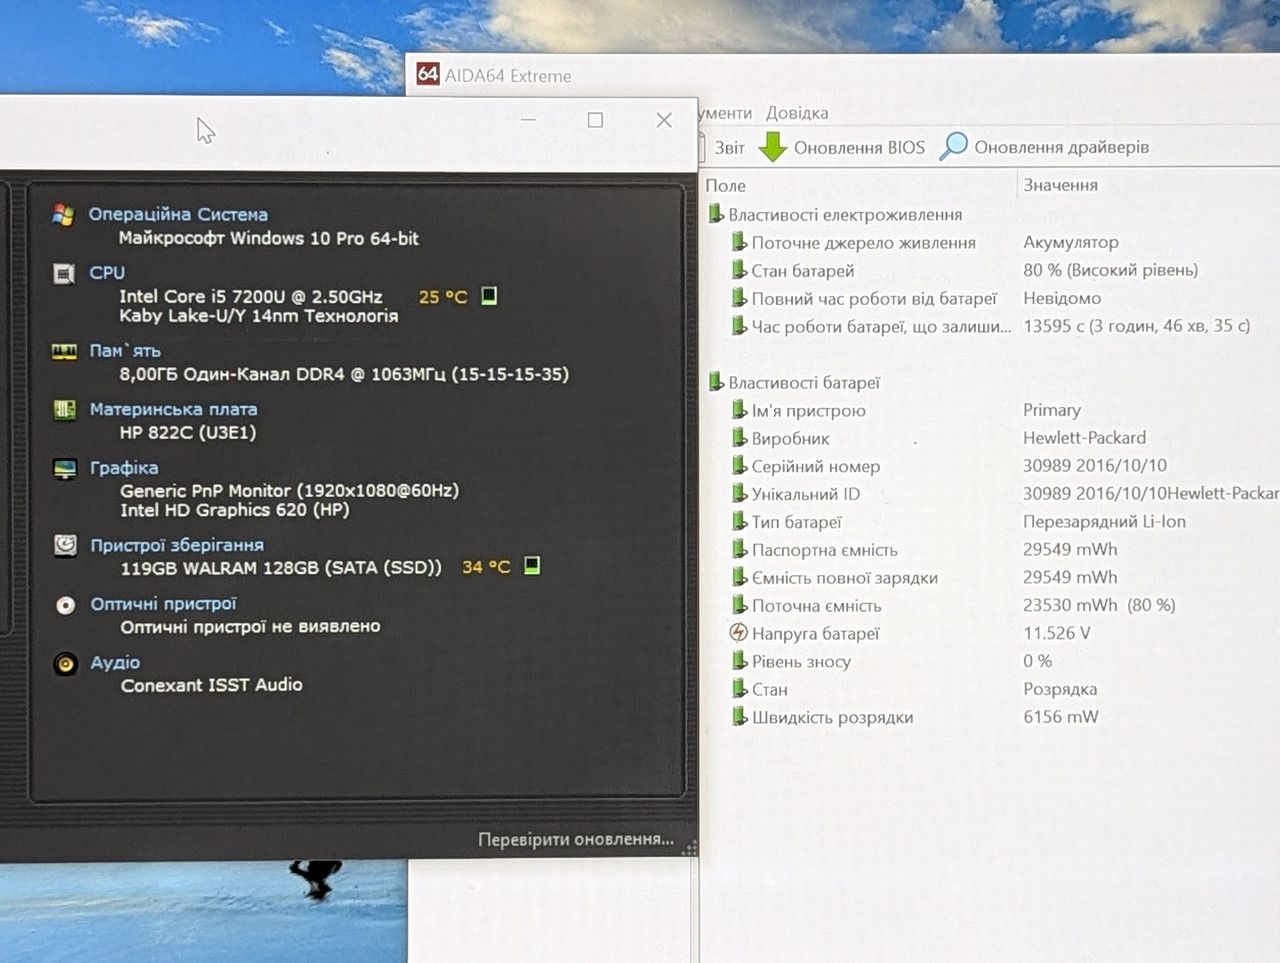Open the CPU section link
Screen dimensions: 1280x963
107,273
